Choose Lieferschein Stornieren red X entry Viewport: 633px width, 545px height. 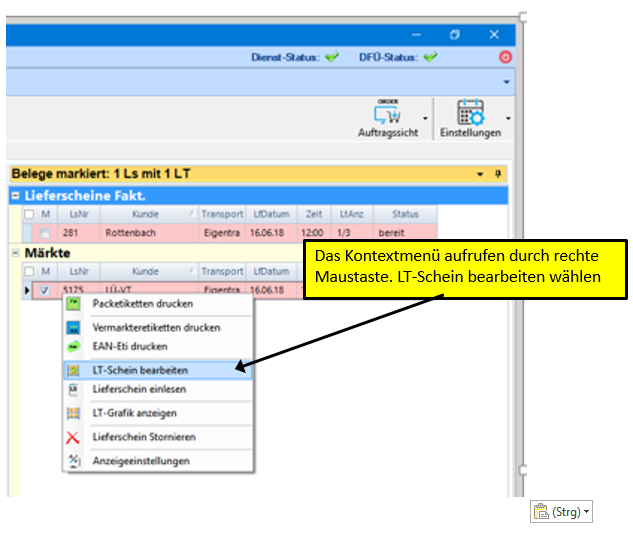pyautogui.click(x=143, y=437)
